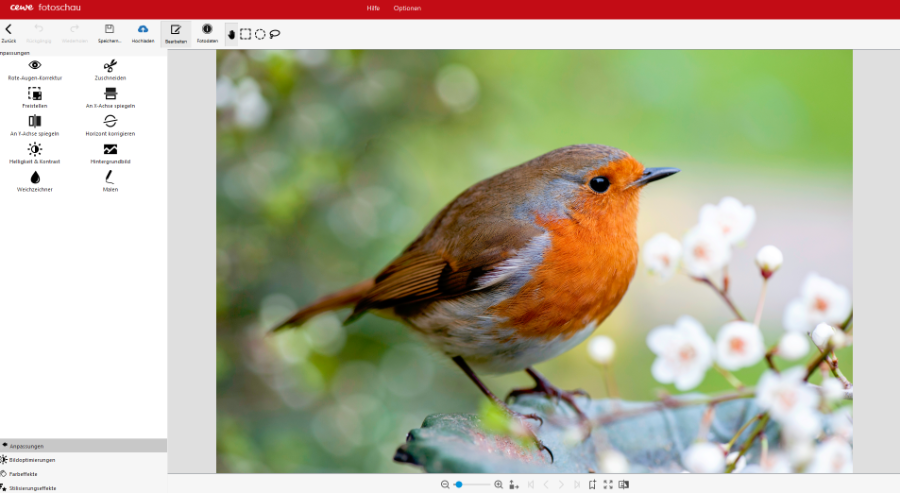Click the rotate/orientation icon beside zoom
The height and width of the screenshot is (493, 900).
514,484
